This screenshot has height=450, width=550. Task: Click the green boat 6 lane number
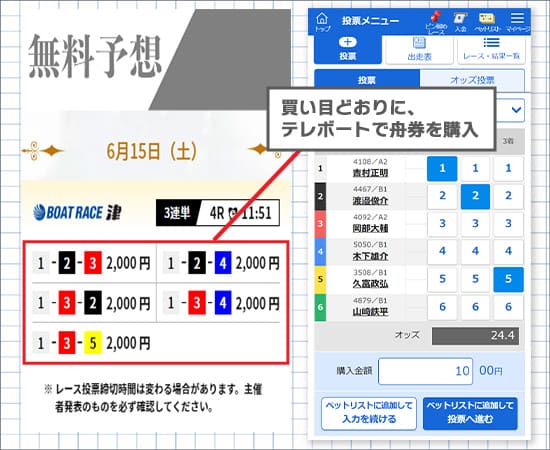point(320,307)
